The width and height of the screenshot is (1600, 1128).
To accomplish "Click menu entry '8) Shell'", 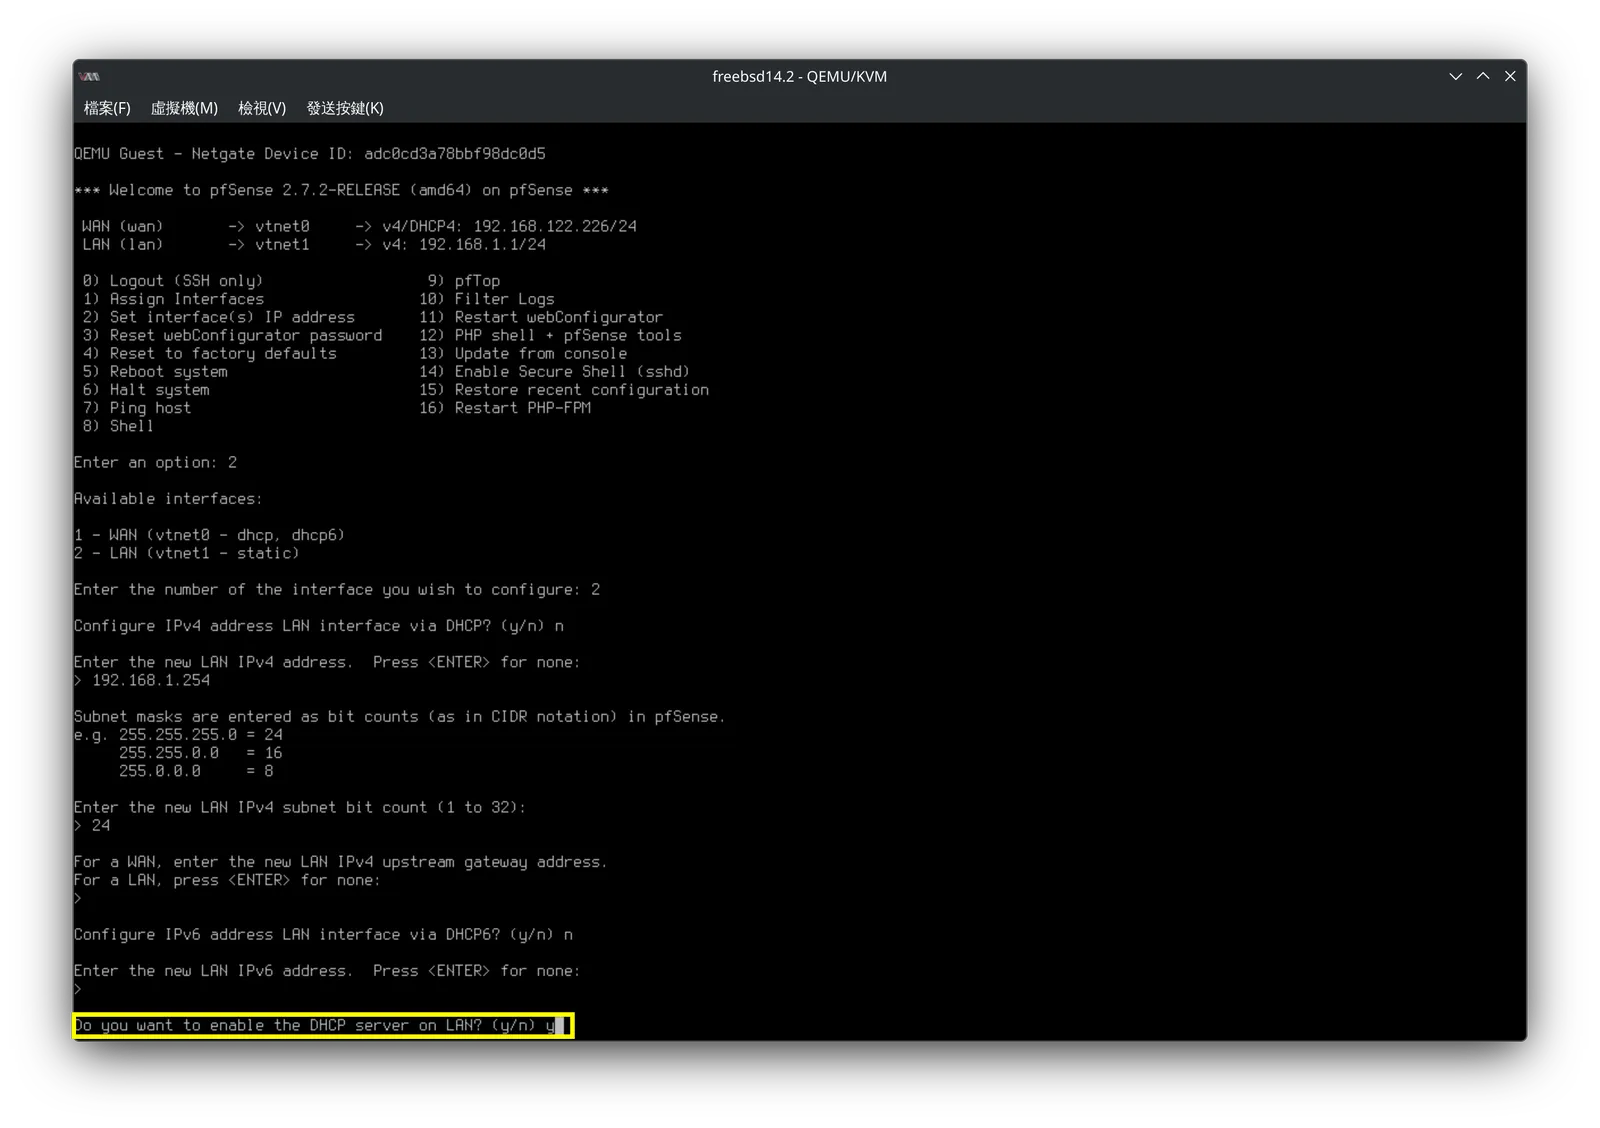I will click(x=118, y=426).
